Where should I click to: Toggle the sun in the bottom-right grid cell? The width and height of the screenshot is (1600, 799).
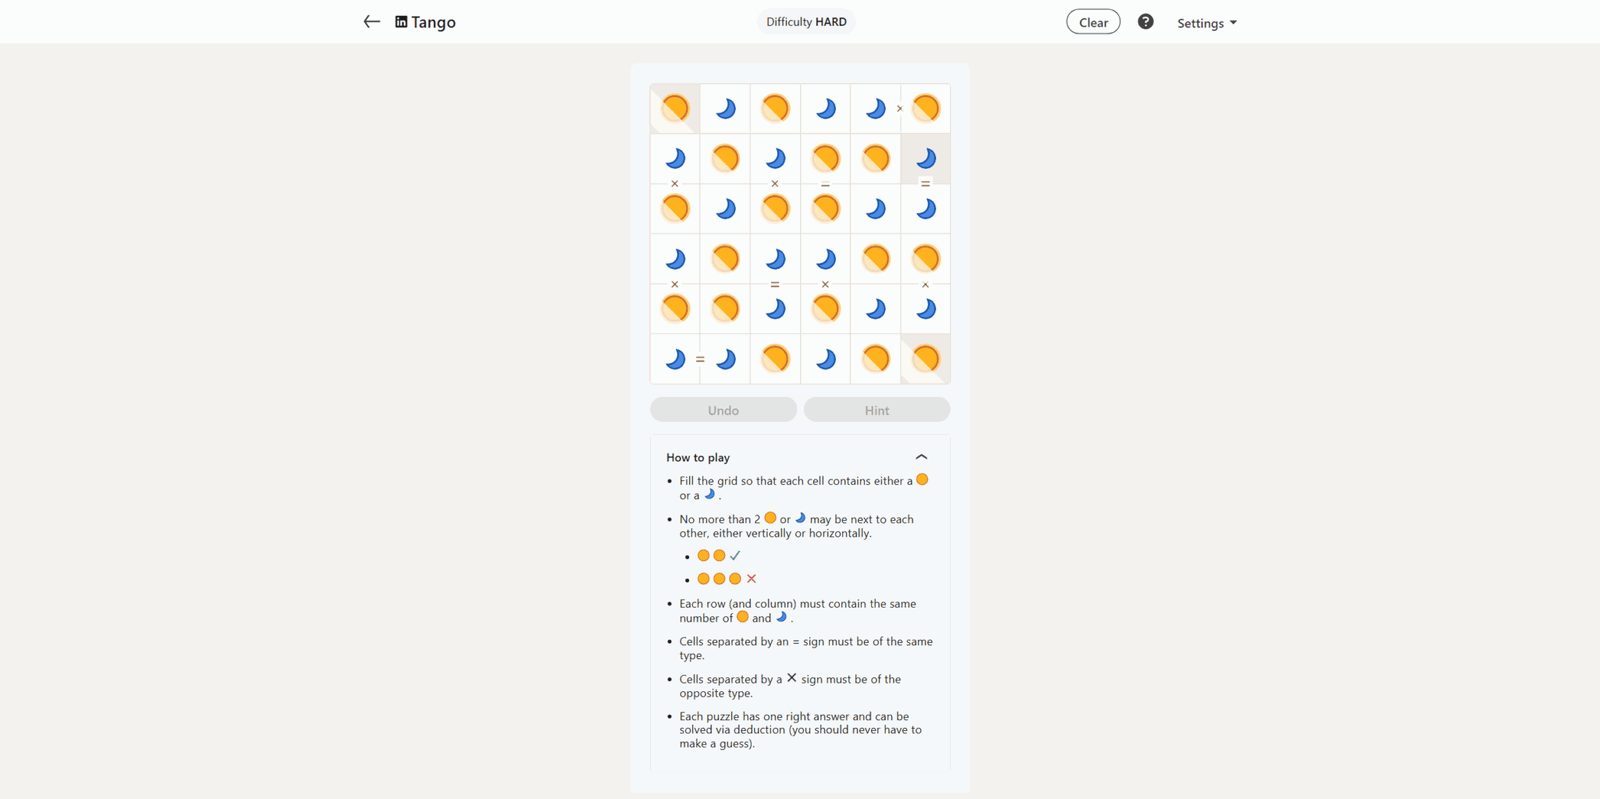[926, 358]
